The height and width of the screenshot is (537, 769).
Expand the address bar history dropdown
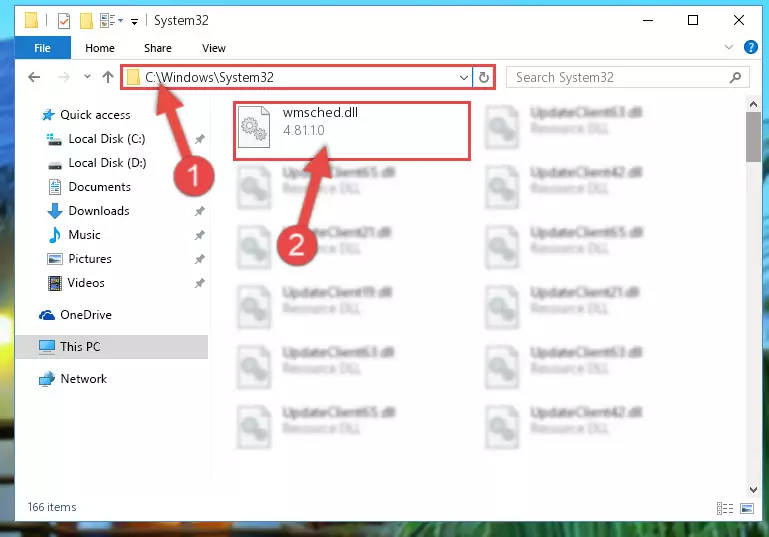463,77
